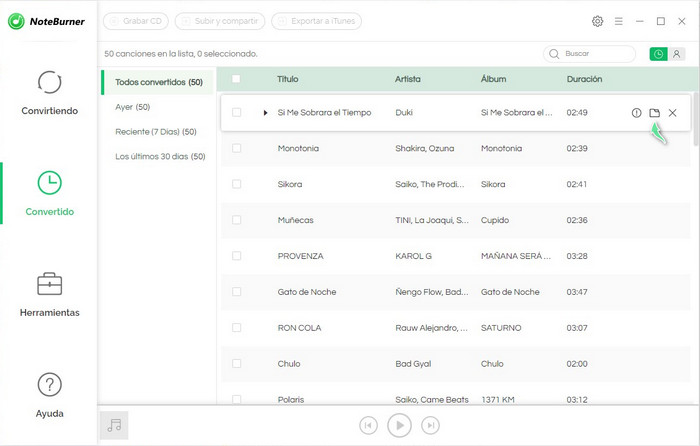This screenshot has height=446, width=700.
Task: Skip to previous track
Action: [x=368, y=425]
